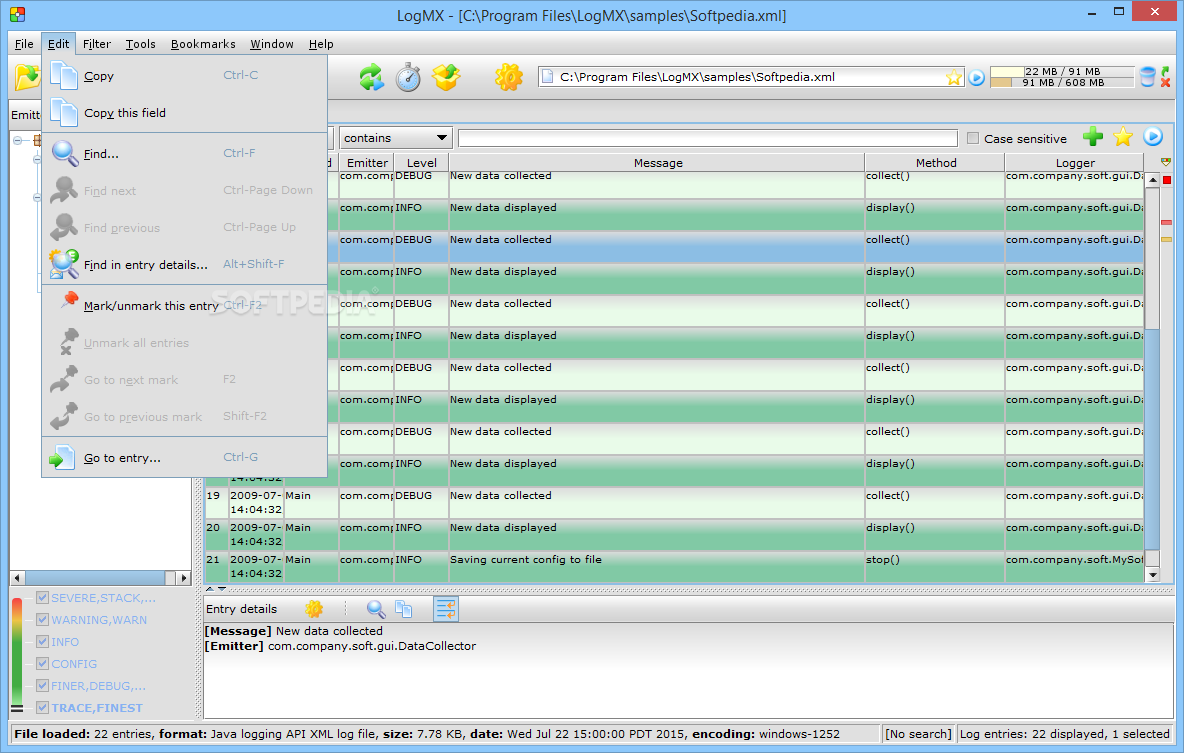Click the Go to entry green arrow icon
Image resolution: width=1184 pixels, height=753 pixels.
[x=62, y=458]
